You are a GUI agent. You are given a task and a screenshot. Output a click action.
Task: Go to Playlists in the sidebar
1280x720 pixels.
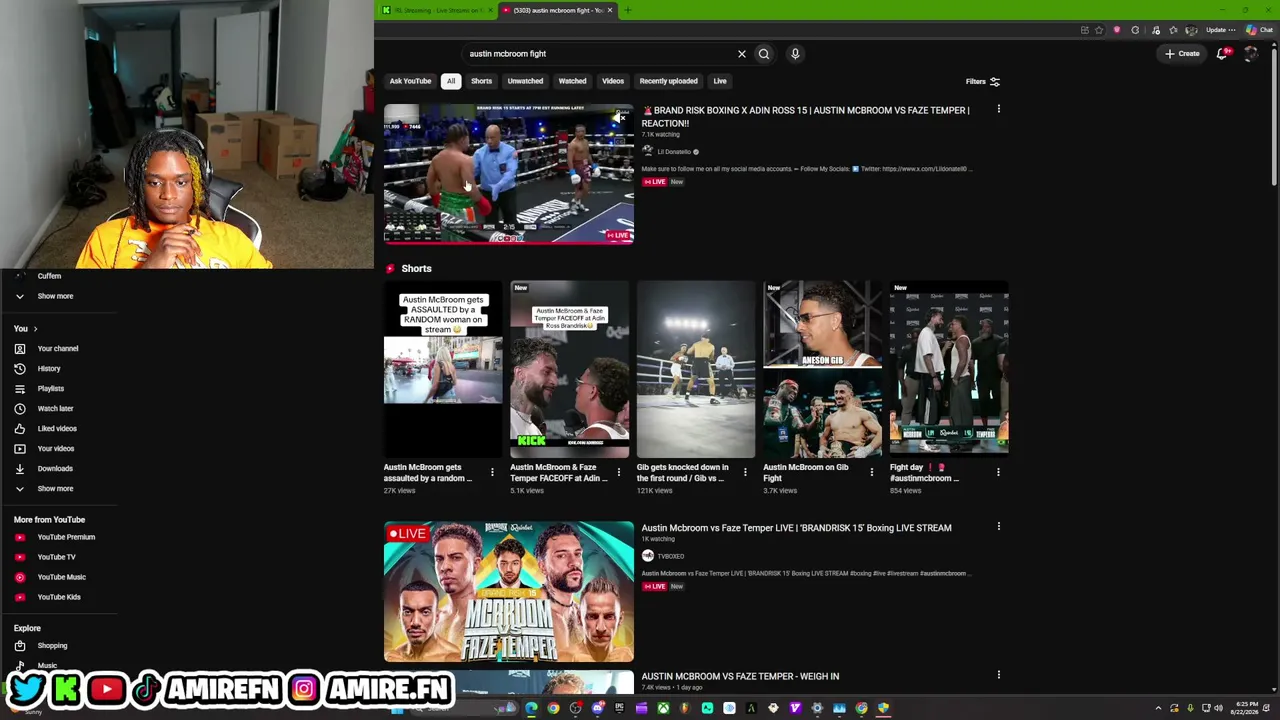pos(51,389)
